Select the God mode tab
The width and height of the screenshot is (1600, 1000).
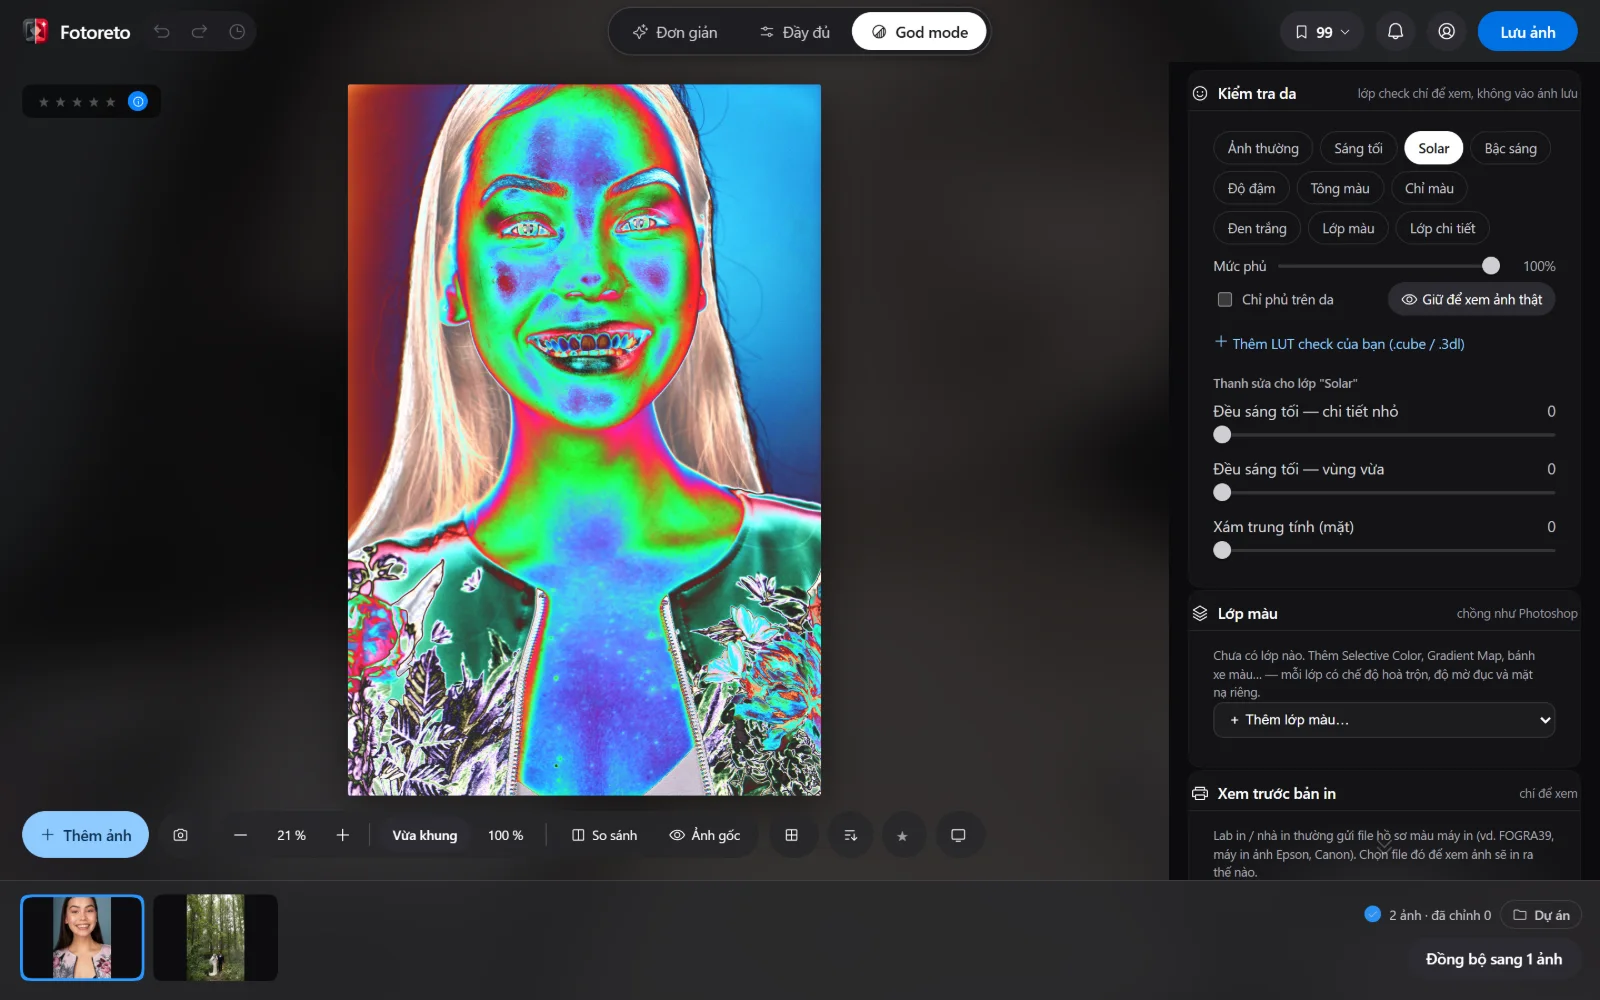click(x=919, y=32)
